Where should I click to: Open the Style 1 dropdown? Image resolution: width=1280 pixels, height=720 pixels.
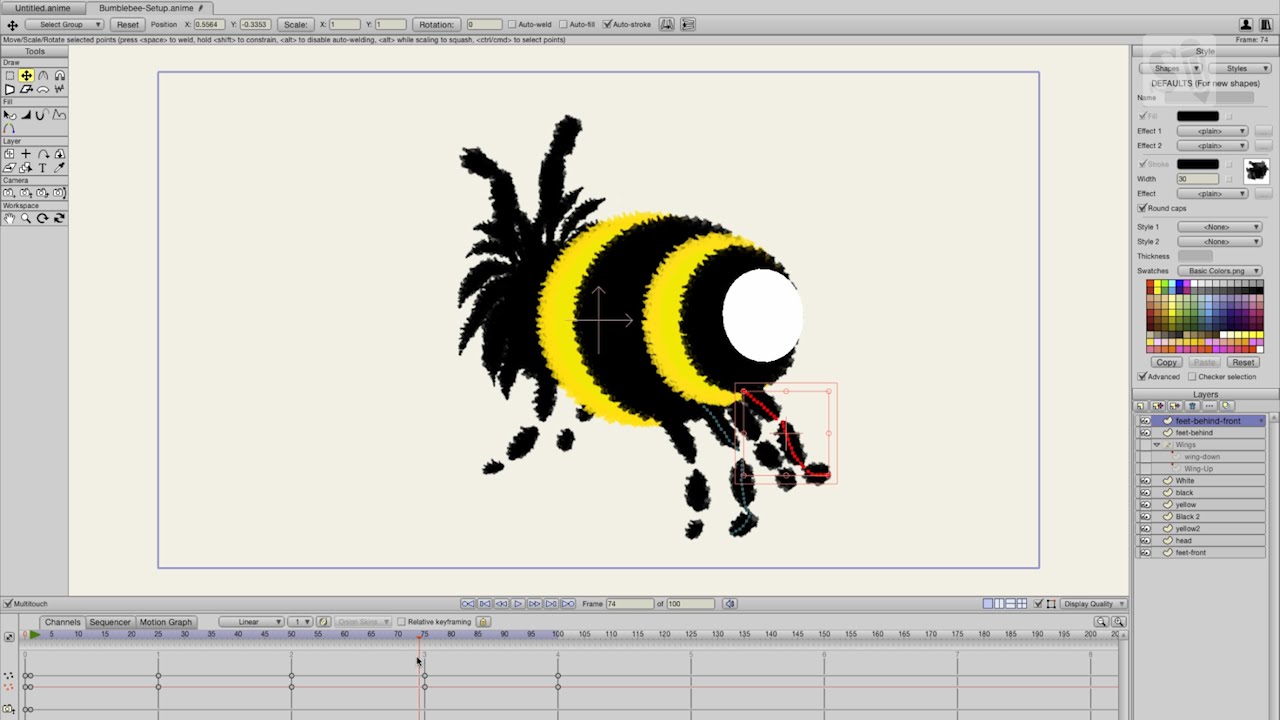(1220, 227)
